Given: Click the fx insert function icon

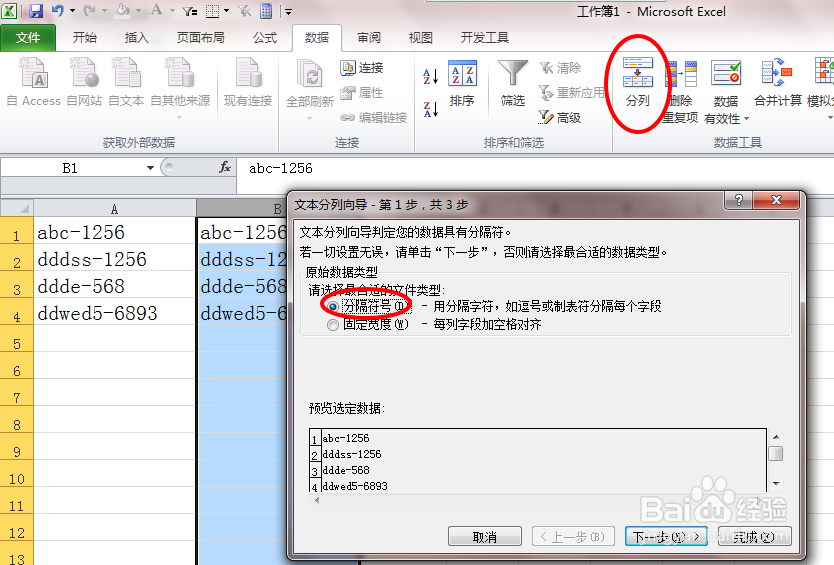Looking at the screenshot, I should [225, 168].
